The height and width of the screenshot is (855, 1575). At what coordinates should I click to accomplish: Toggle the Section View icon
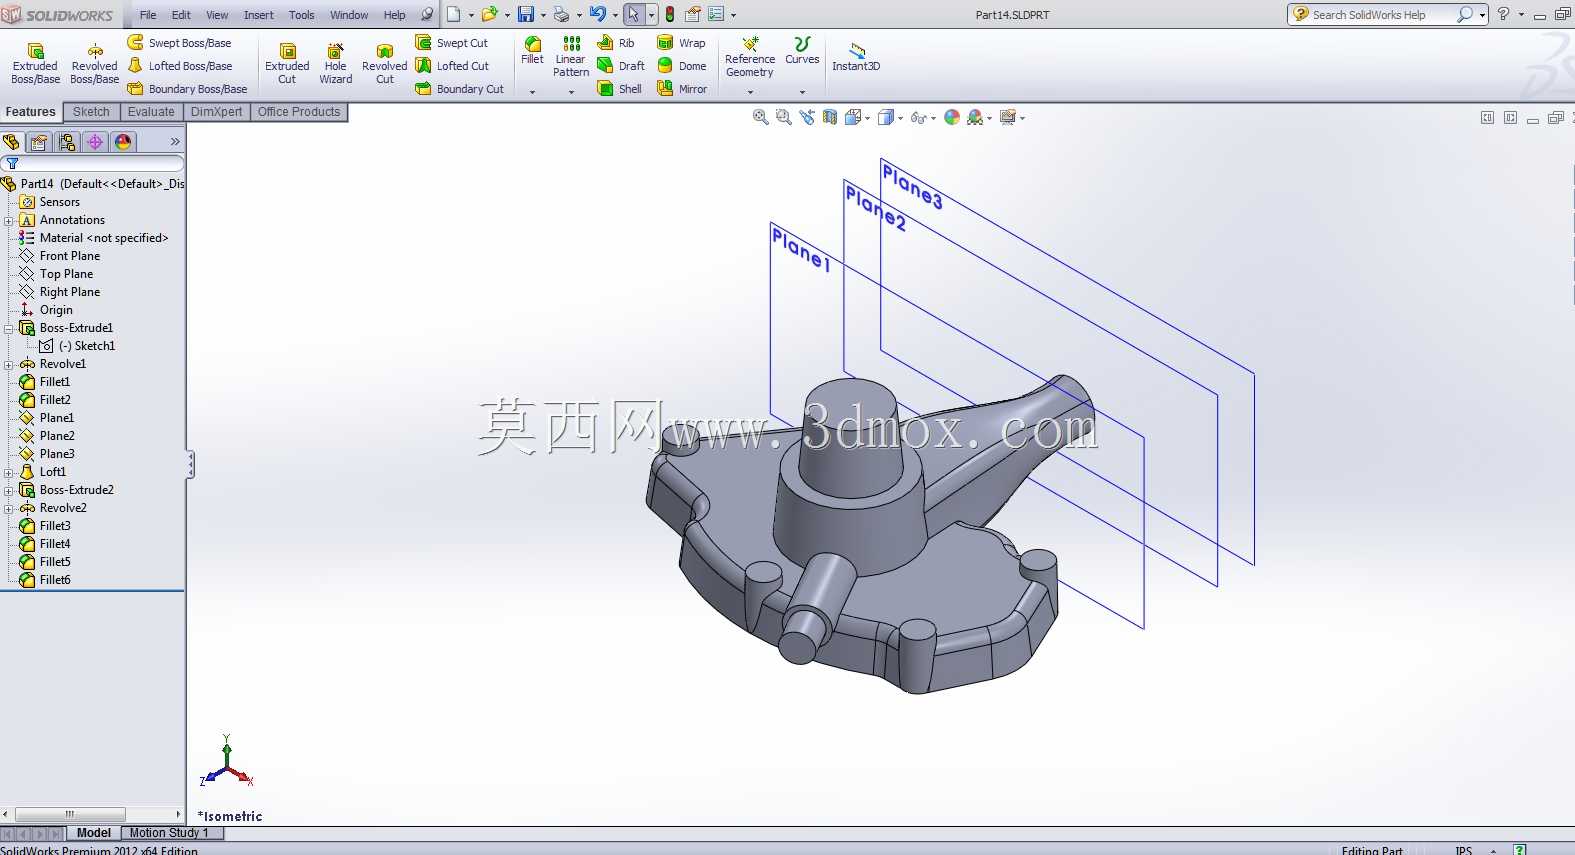pyautogui.click(x=830, y=118)
